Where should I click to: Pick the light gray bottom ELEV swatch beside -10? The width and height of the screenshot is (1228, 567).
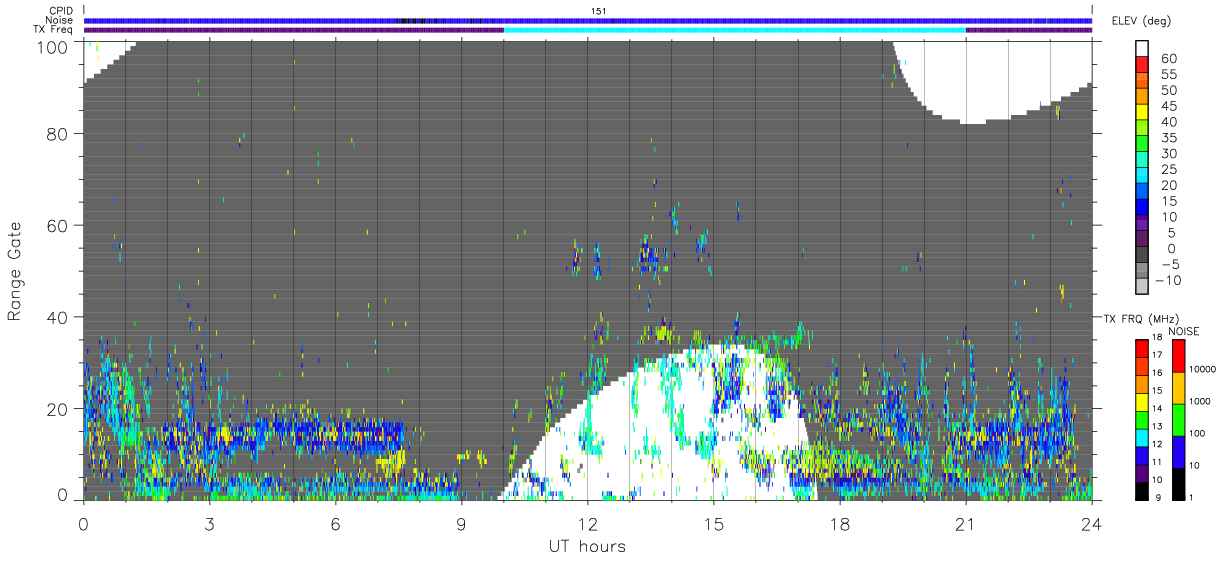pyautogui.click(x=1142, y=288)
